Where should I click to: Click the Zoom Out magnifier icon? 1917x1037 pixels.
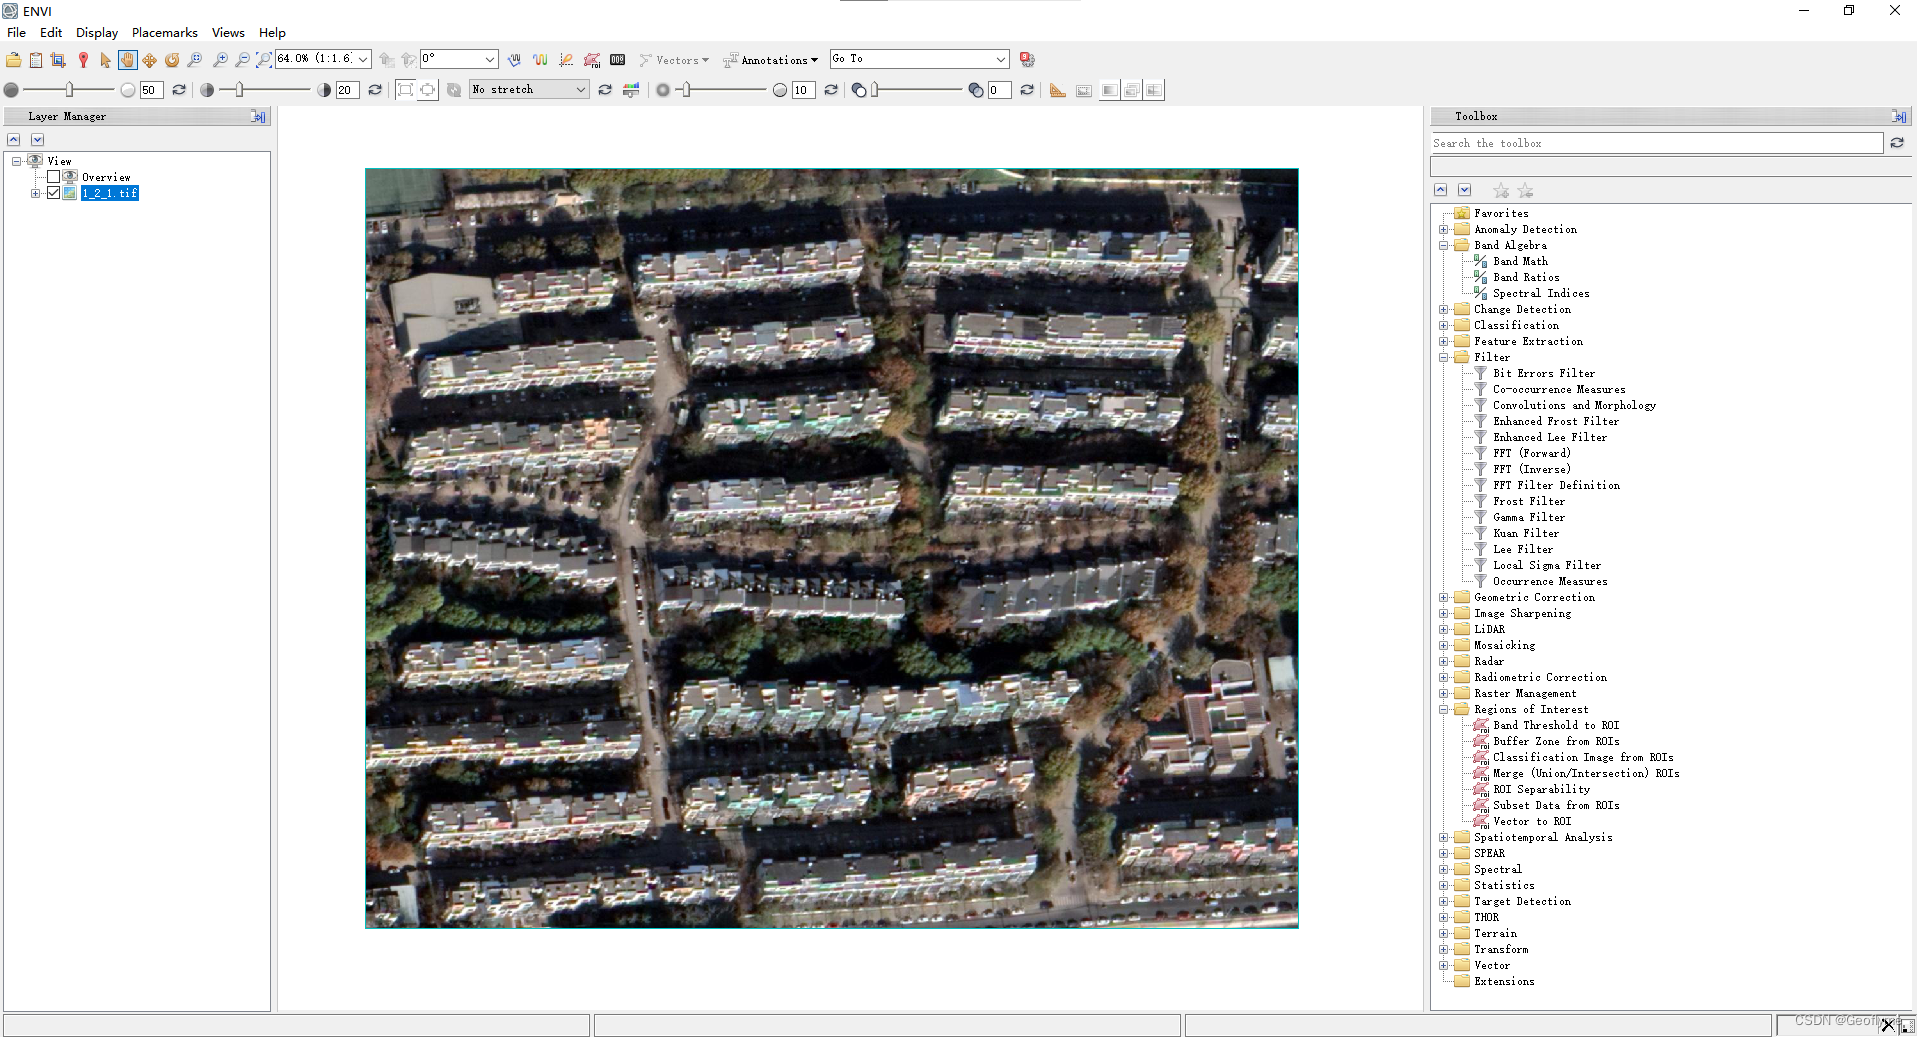242,60
